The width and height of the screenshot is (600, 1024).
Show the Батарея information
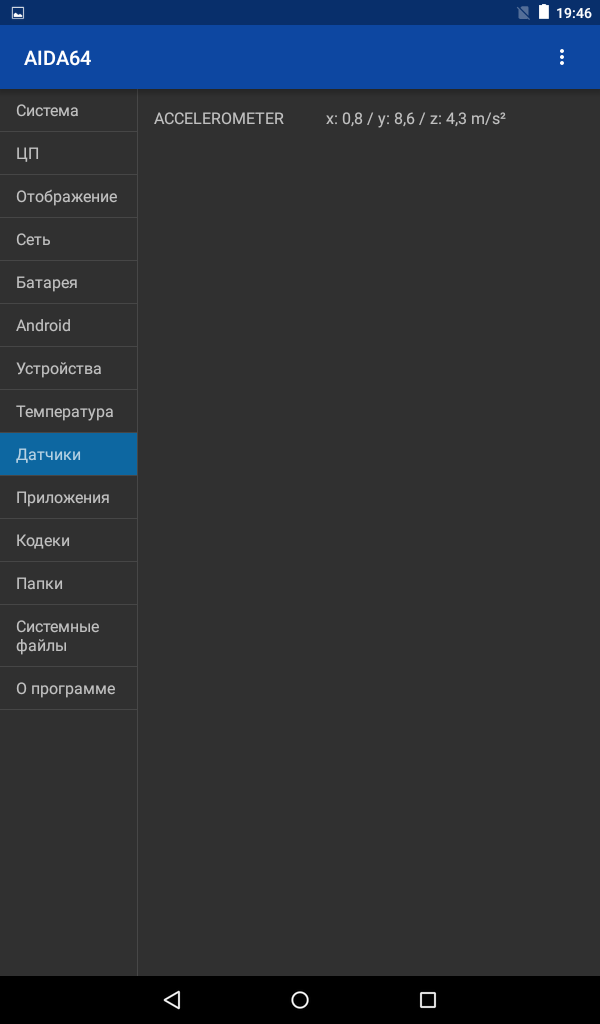coord(69,283)
